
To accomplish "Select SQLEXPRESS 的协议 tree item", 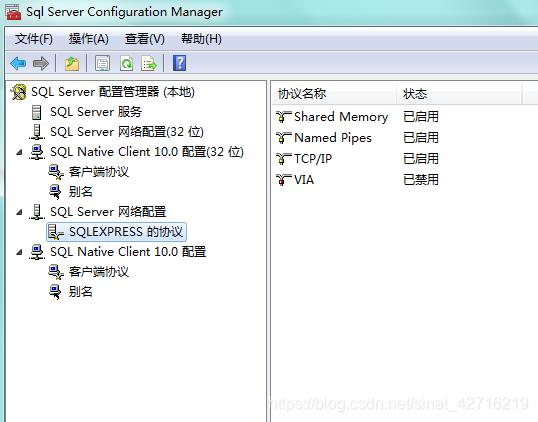I will 116,232.
